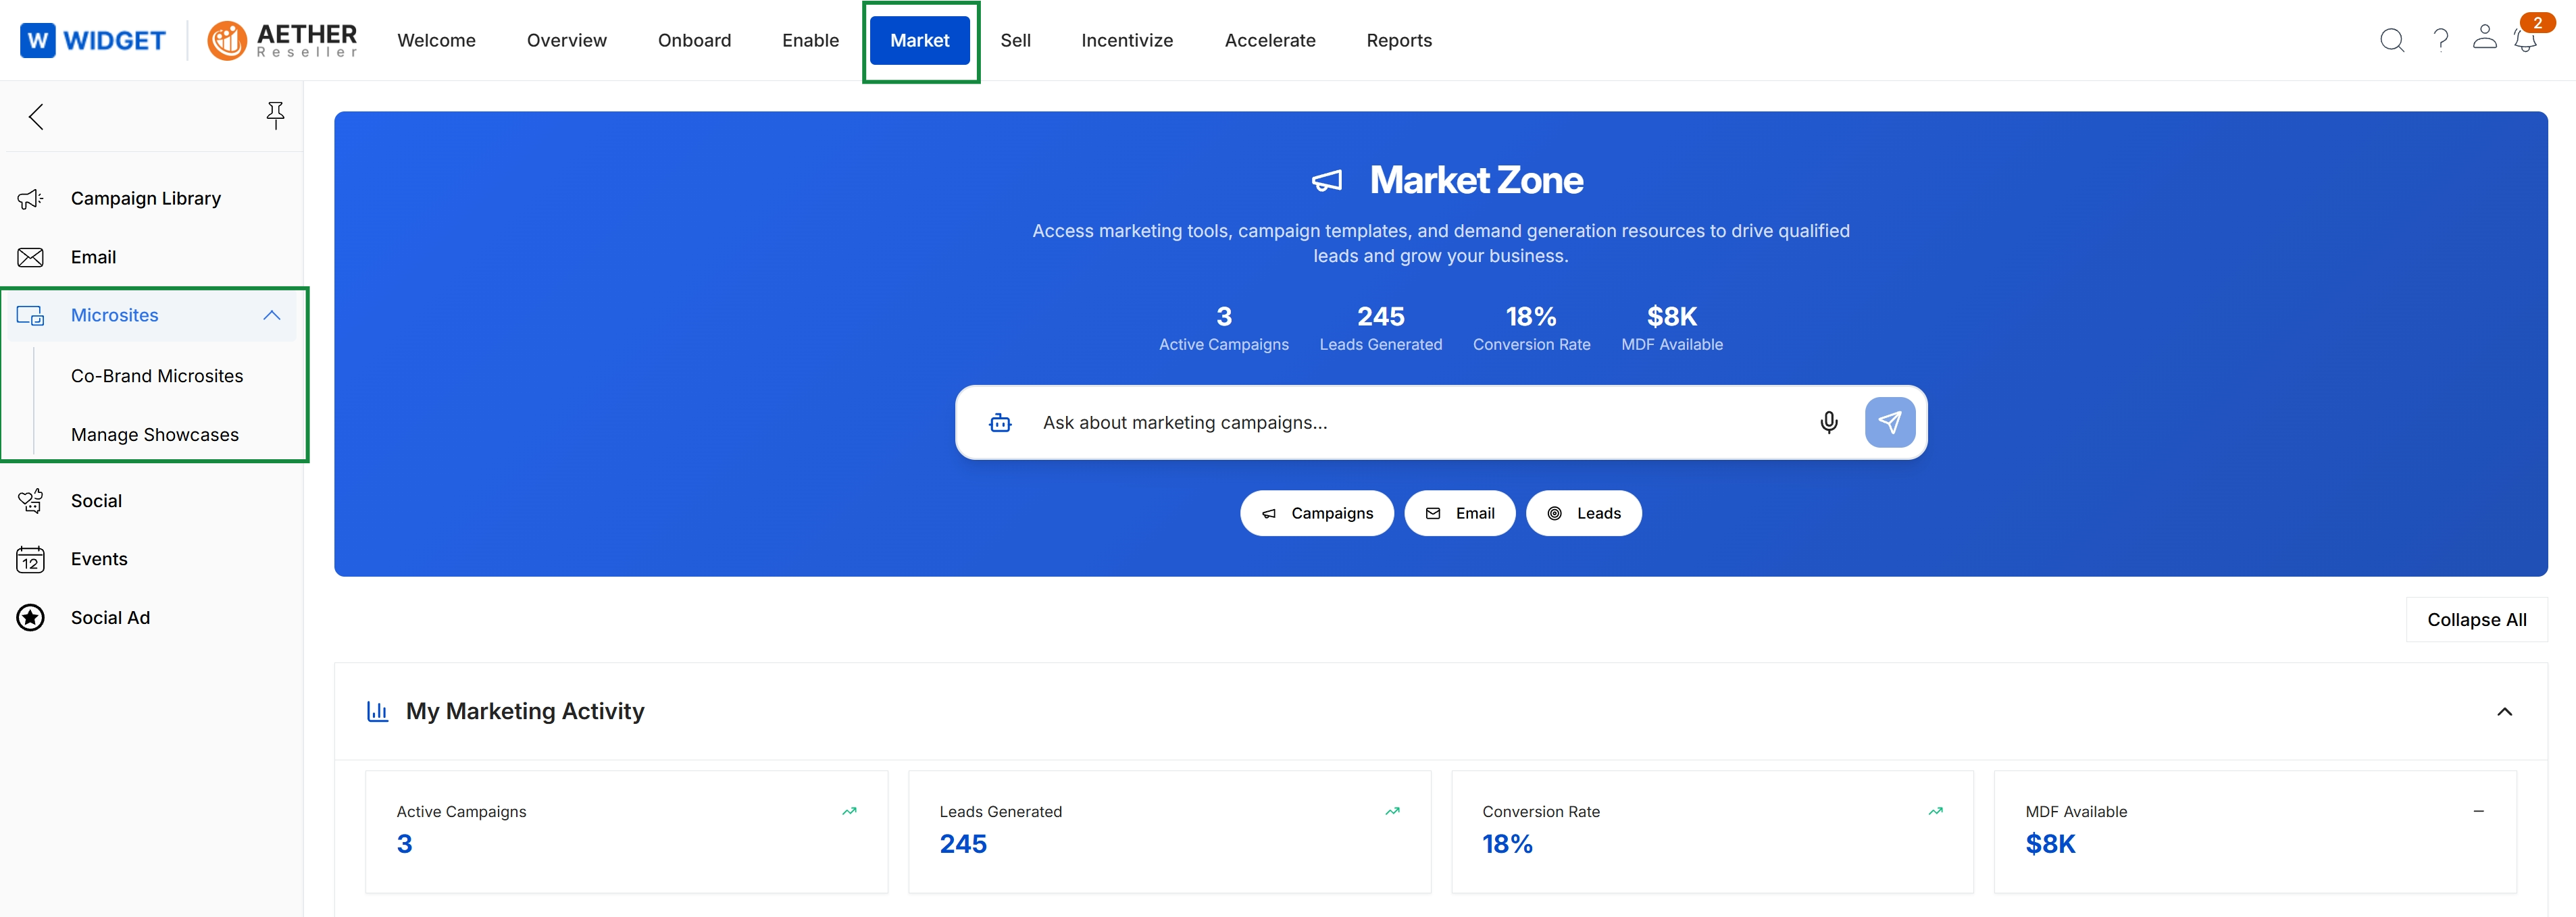Pin the sidebar with pin icon

click(x=275, y=116)
